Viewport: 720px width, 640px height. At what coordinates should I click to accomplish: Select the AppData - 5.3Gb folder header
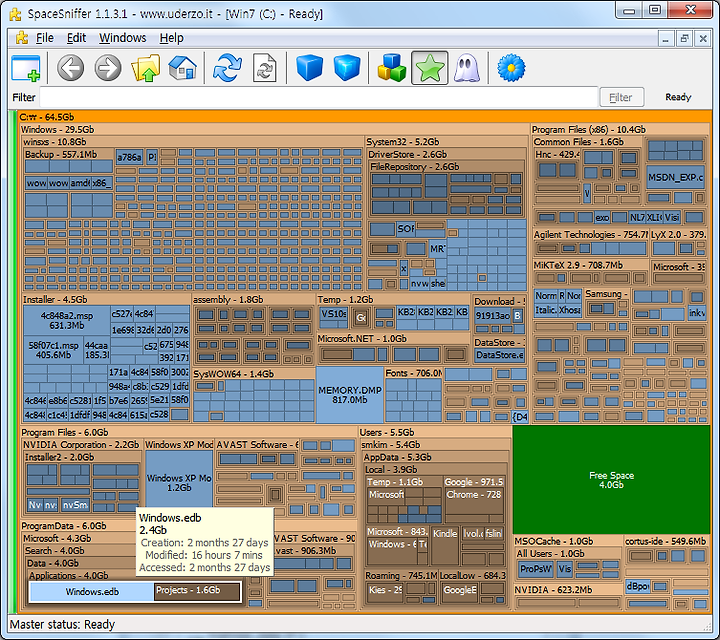(436, 457)
